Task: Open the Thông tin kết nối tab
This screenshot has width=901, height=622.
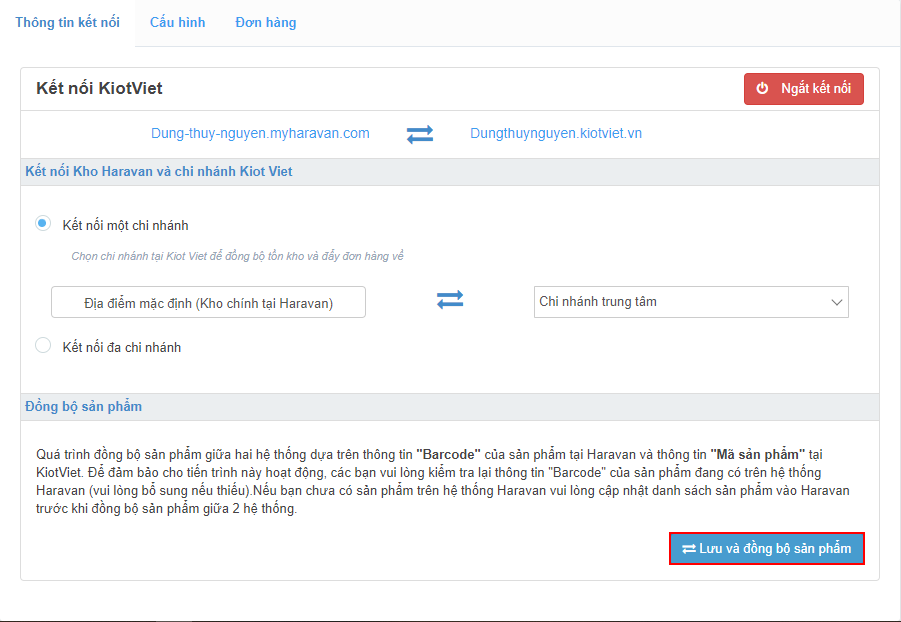Action: point(67,22)
